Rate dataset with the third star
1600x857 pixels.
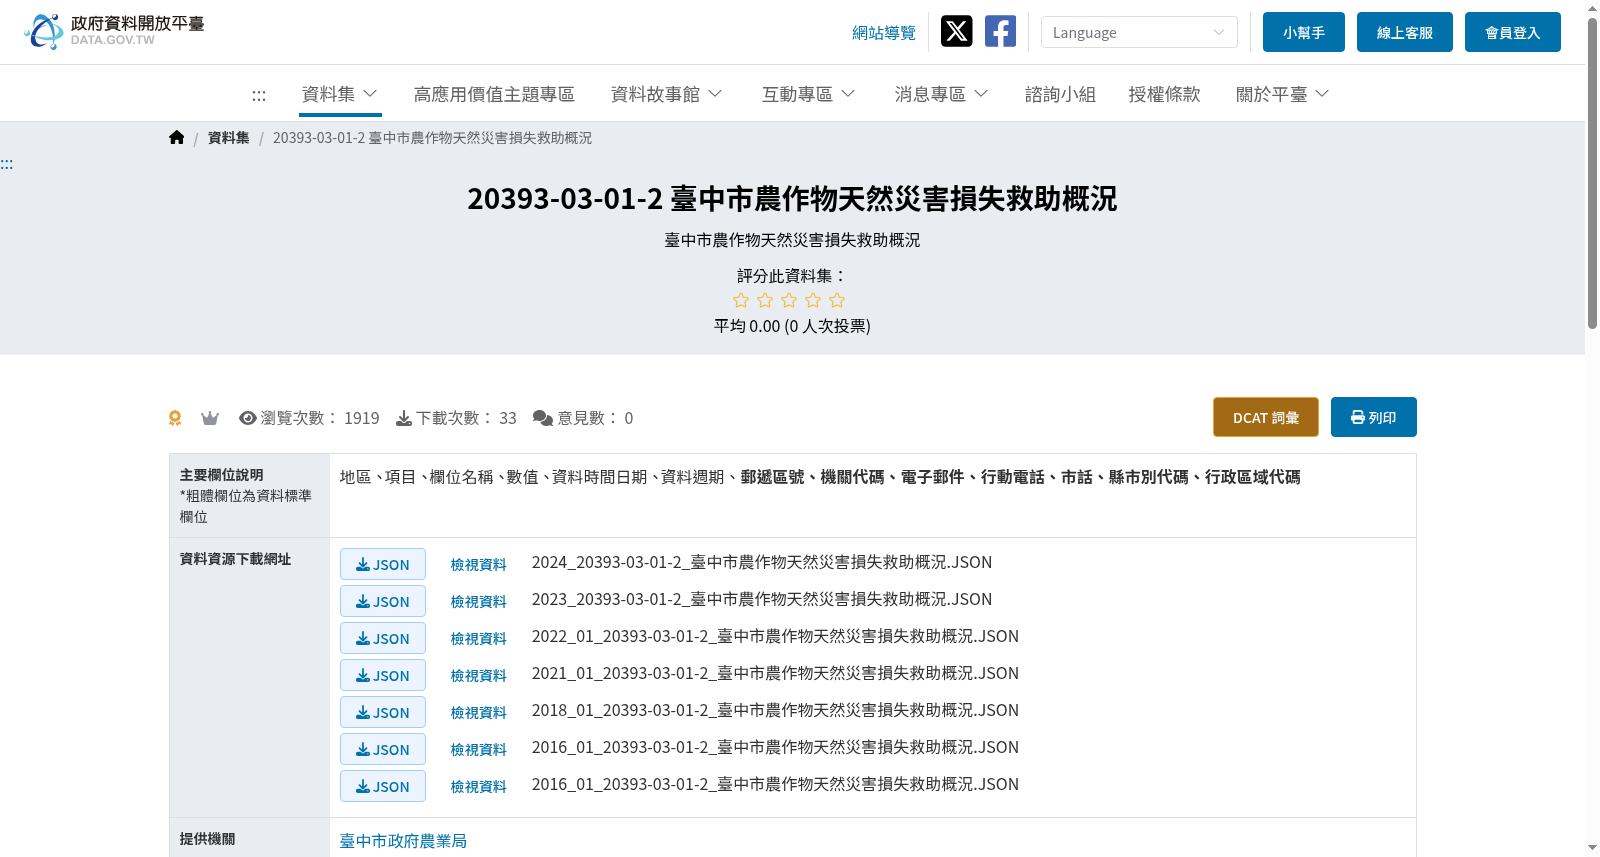789,300
